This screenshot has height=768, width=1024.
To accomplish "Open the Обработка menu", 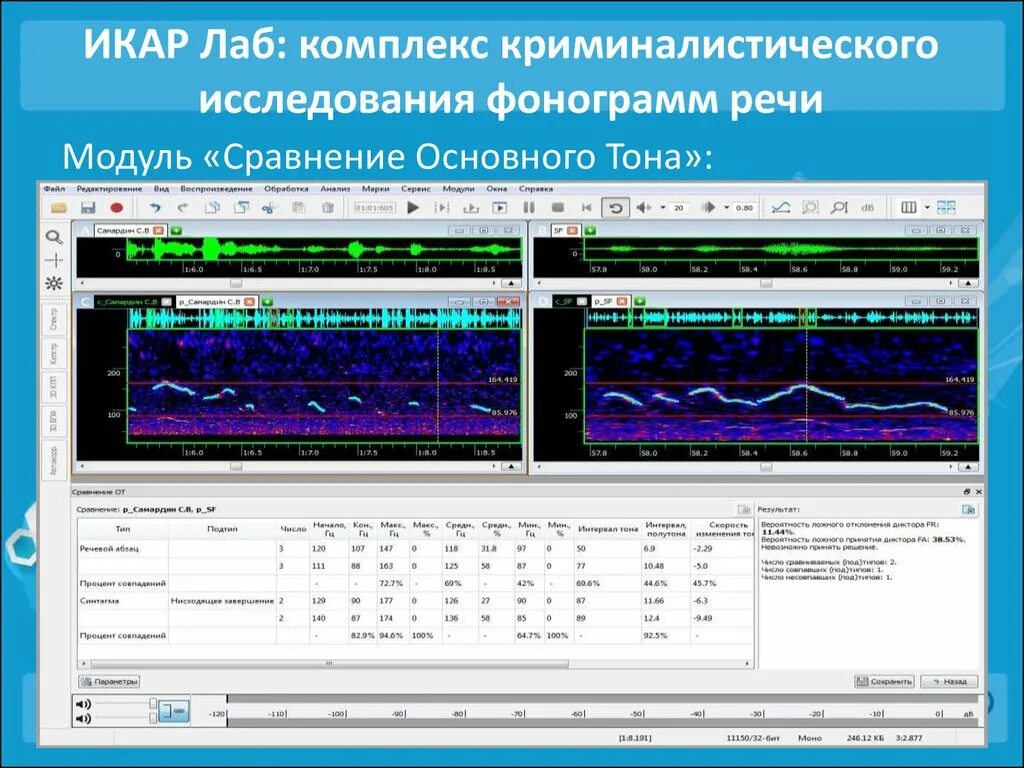I will 286,189.
